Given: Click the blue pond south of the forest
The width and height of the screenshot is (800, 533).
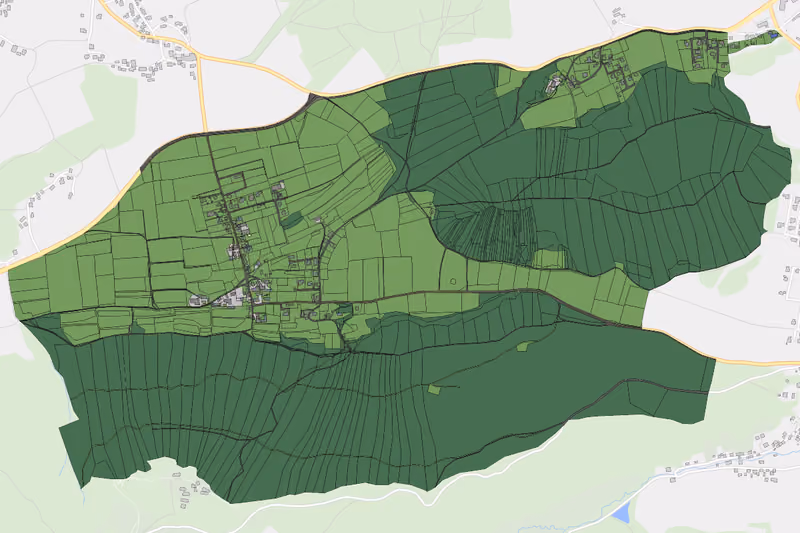Looking at the screenshot, I should (x=621, y=512).
